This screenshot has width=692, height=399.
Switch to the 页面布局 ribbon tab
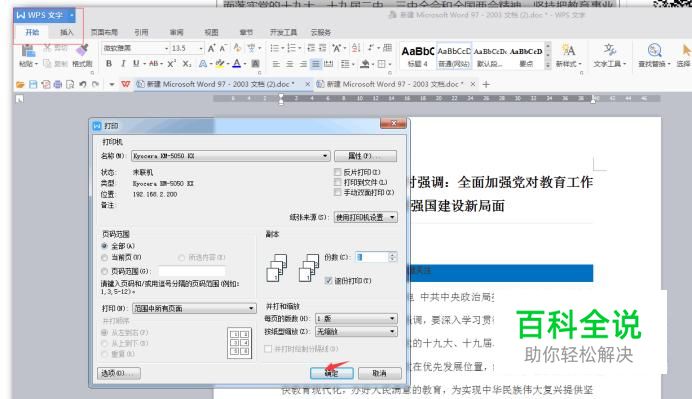(x=104, y=32)
